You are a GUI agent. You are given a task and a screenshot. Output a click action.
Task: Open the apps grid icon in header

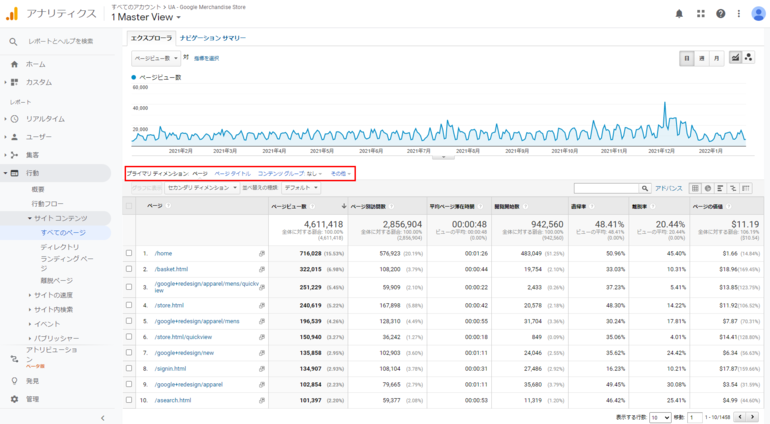[700, 14]
